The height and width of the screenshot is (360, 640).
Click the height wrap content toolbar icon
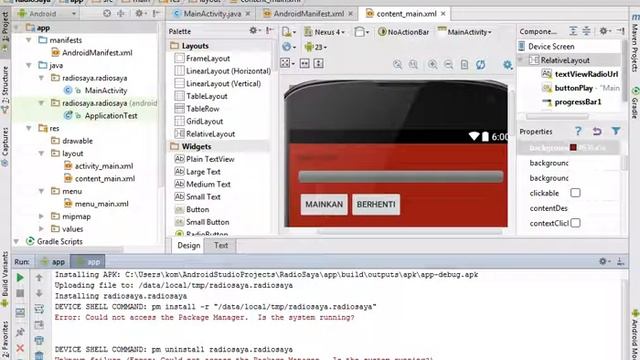click(319, 63)
